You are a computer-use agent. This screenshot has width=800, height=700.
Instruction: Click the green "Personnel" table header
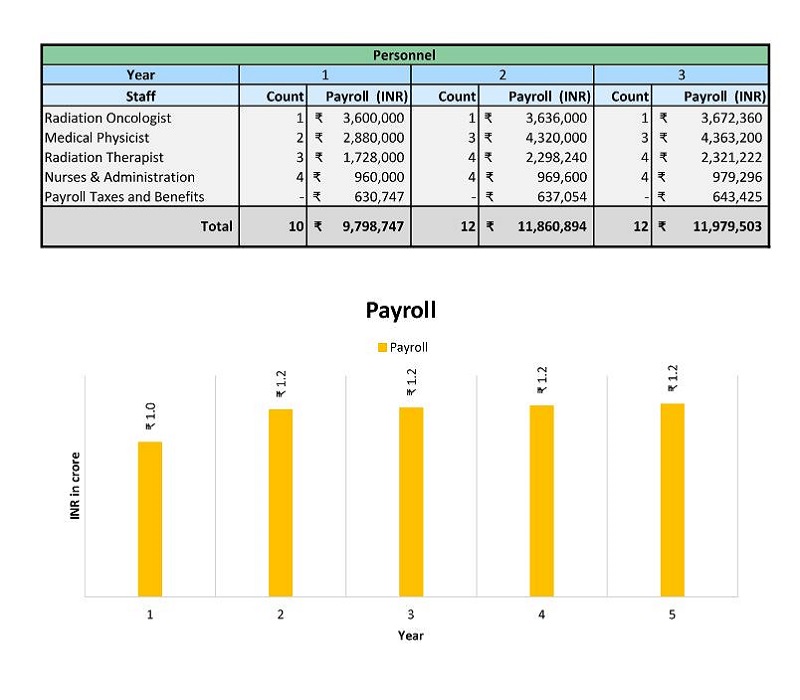(x=404, y=55)
